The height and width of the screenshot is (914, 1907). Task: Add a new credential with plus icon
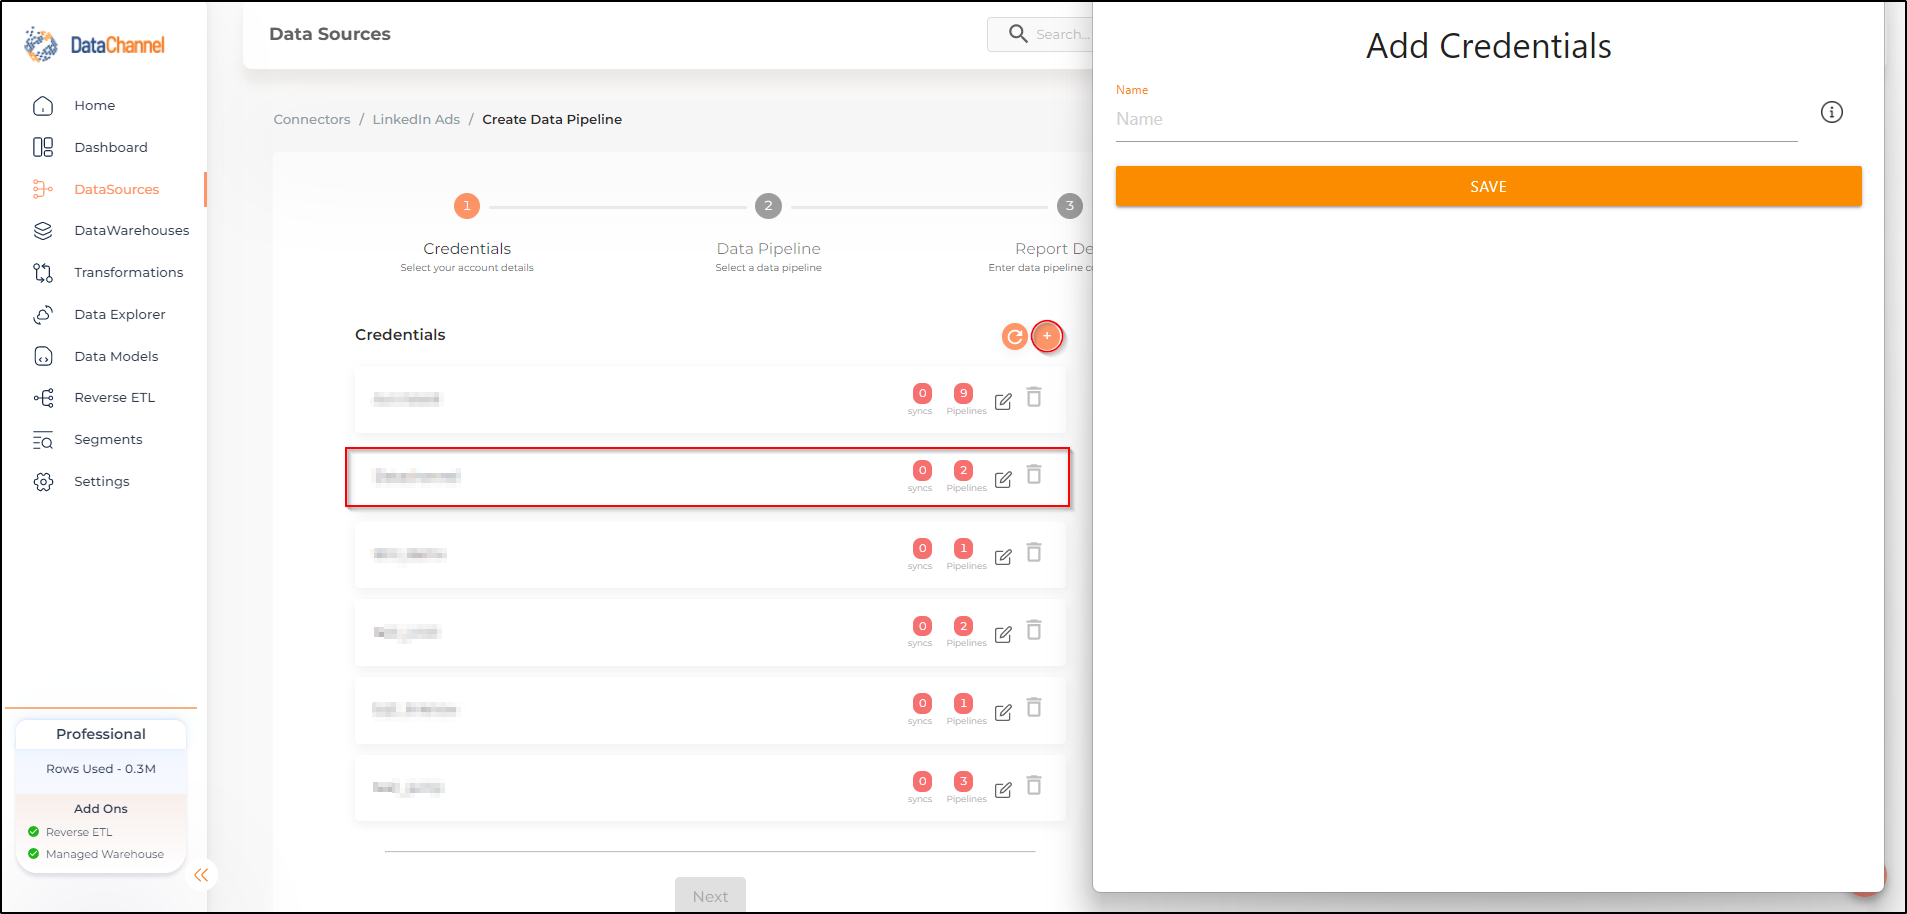(1047, 336)
